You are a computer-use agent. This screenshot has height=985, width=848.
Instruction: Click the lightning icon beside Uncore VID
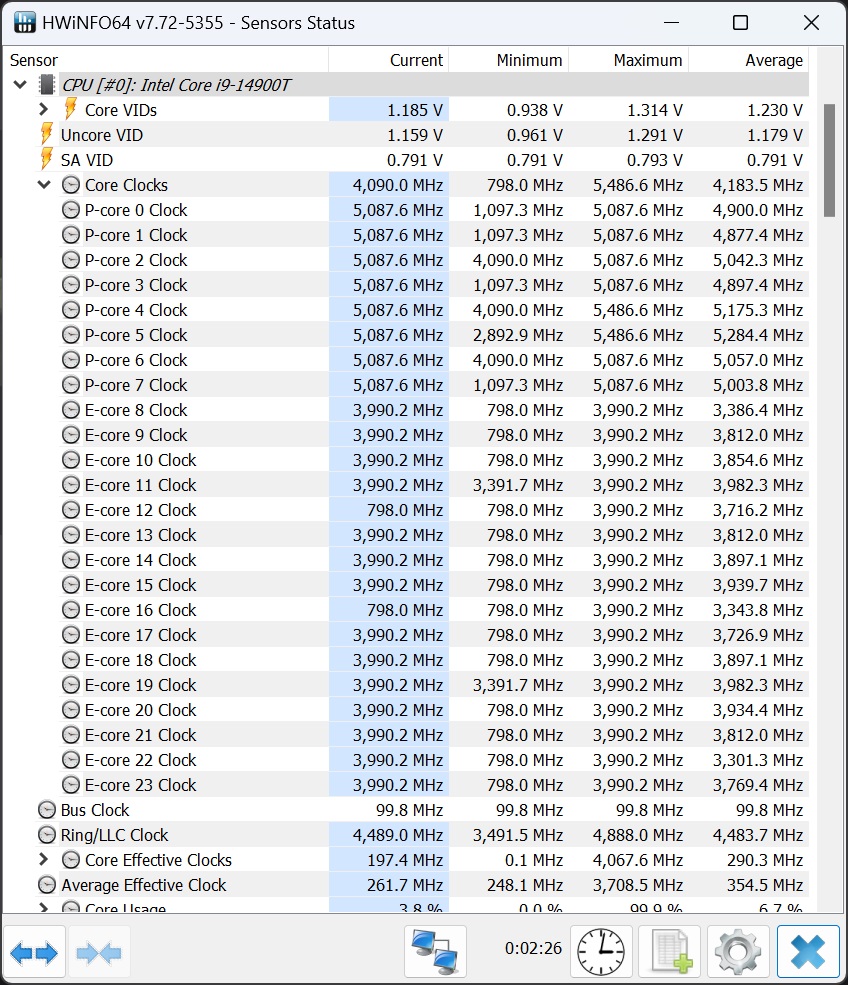coord(46,134)
